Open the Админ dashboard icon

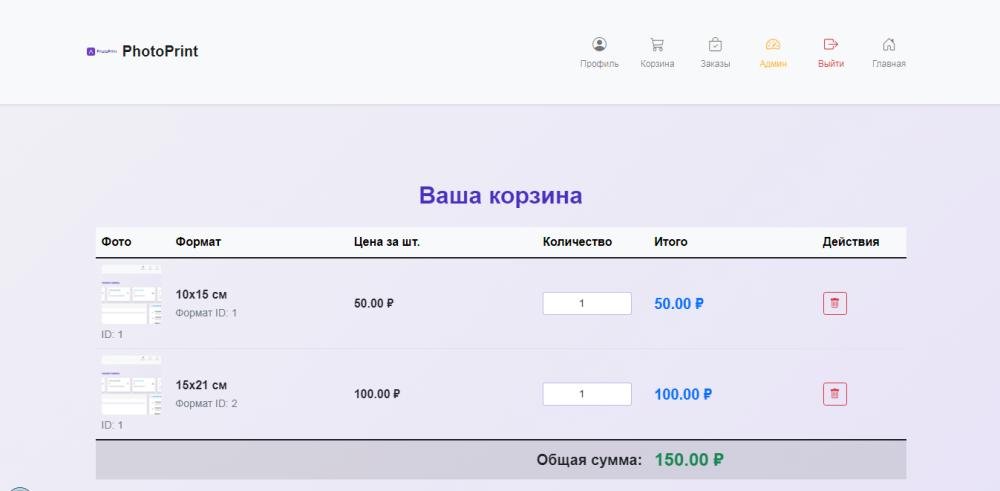pos(773,44)
